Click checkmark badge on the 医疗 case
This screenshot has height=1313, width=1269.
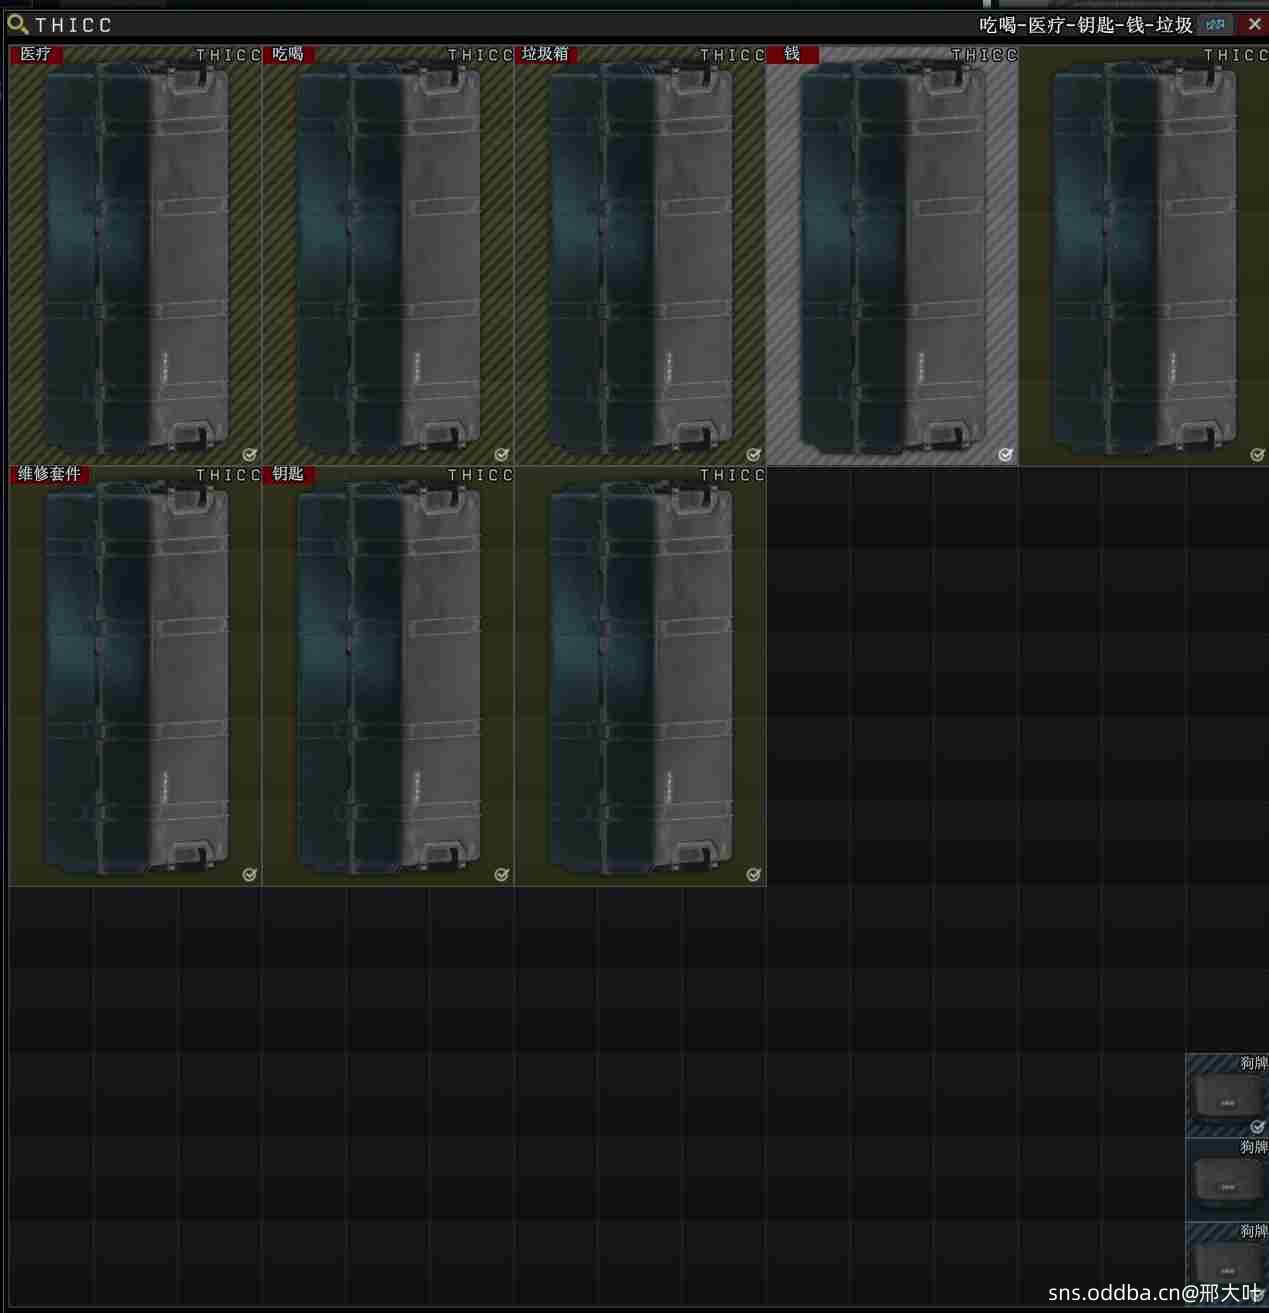[250, 455]
